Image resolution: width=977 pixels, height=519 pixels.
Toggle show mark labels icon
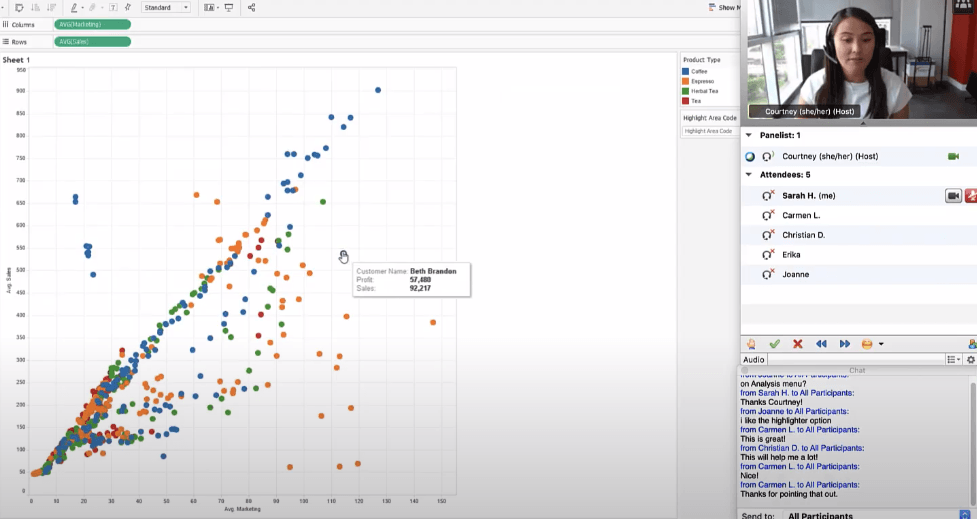coord(113,7)
